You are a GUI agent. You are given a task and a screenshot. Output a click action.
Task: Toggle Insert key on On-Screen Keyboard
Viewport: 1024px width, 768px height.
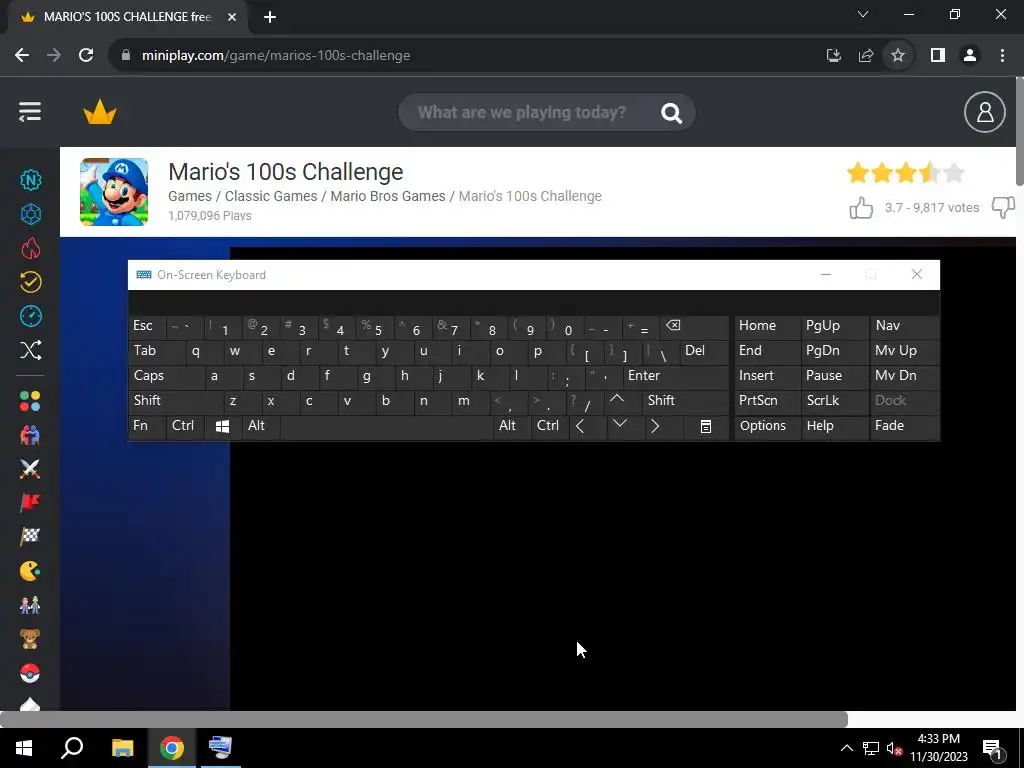[x=767, y=376]
